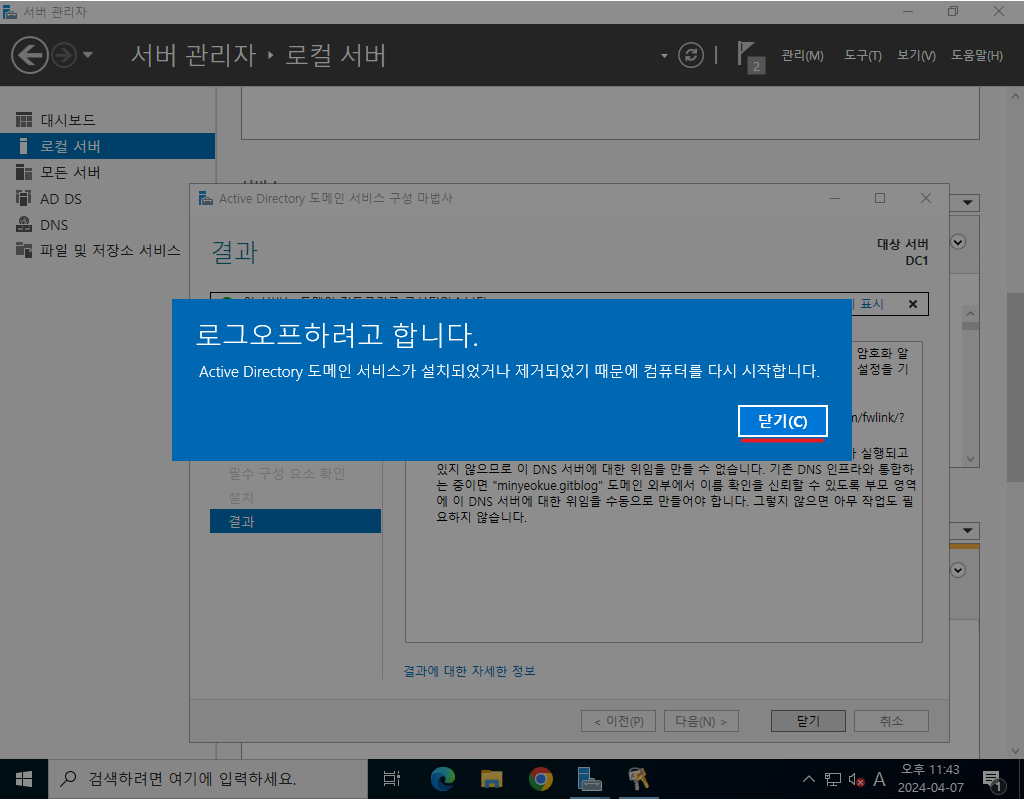Screen dimensions: 1024x799
Task: Click the forward navigation arrow in Server Manager
Action: [x=64, y=55]
